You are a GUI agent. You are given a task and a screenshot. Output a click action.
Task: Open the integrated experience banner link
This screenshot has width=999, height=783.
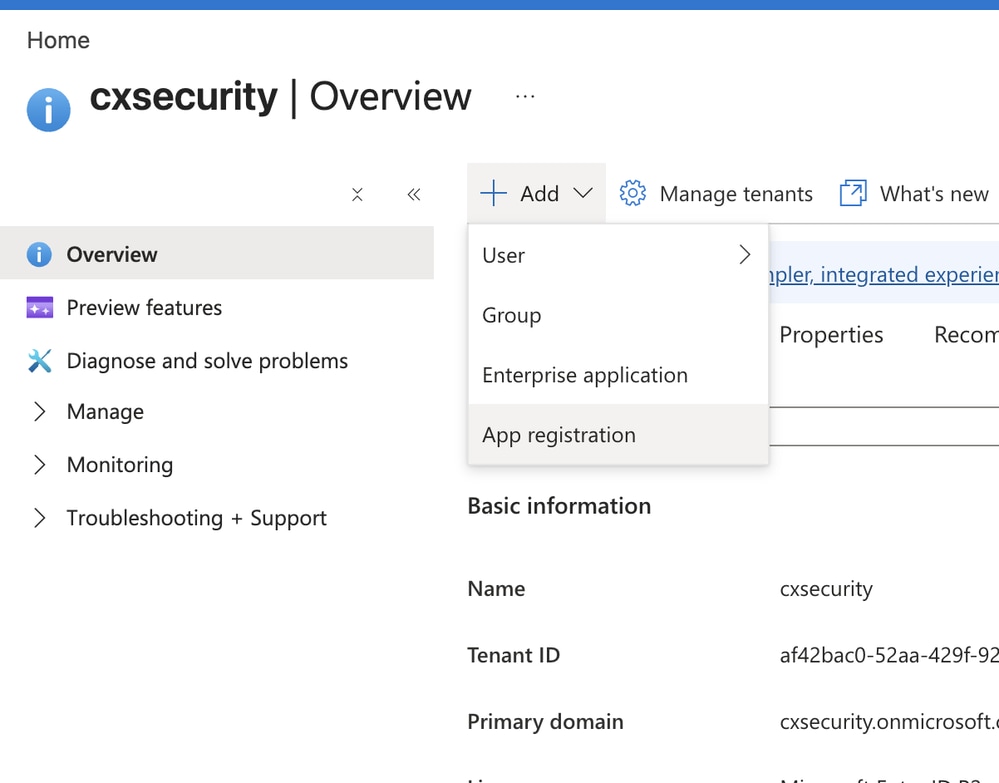click(x=884, y=275)
